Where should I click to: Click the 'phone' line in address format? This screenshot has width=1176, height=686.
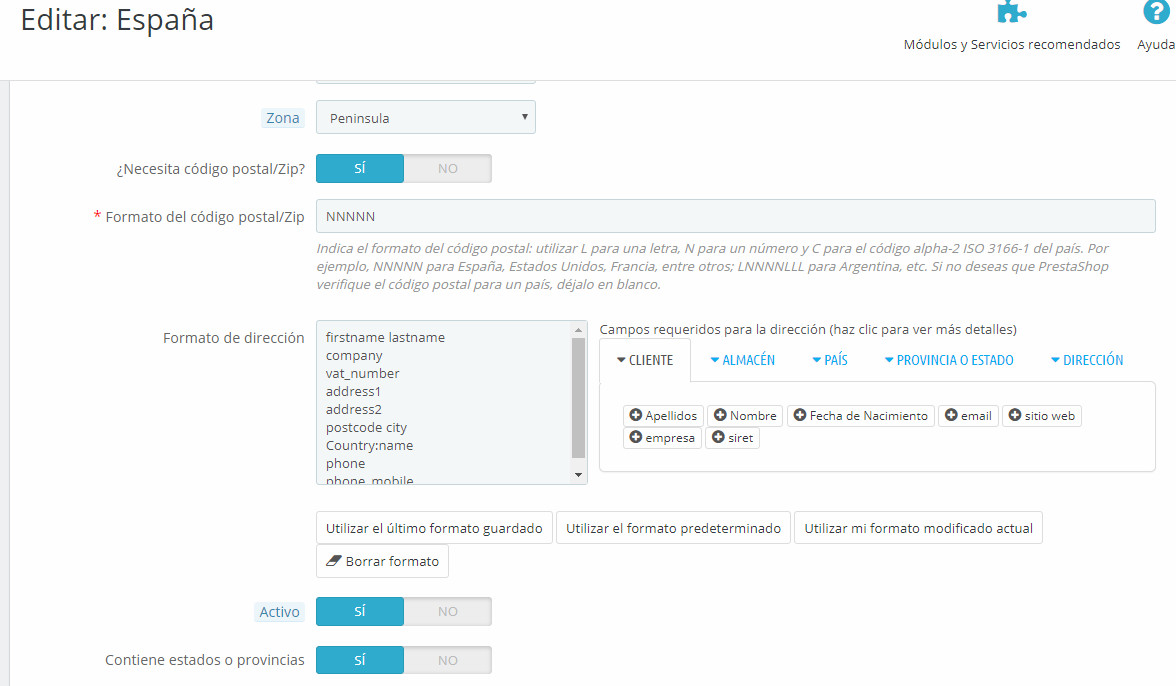345,463
